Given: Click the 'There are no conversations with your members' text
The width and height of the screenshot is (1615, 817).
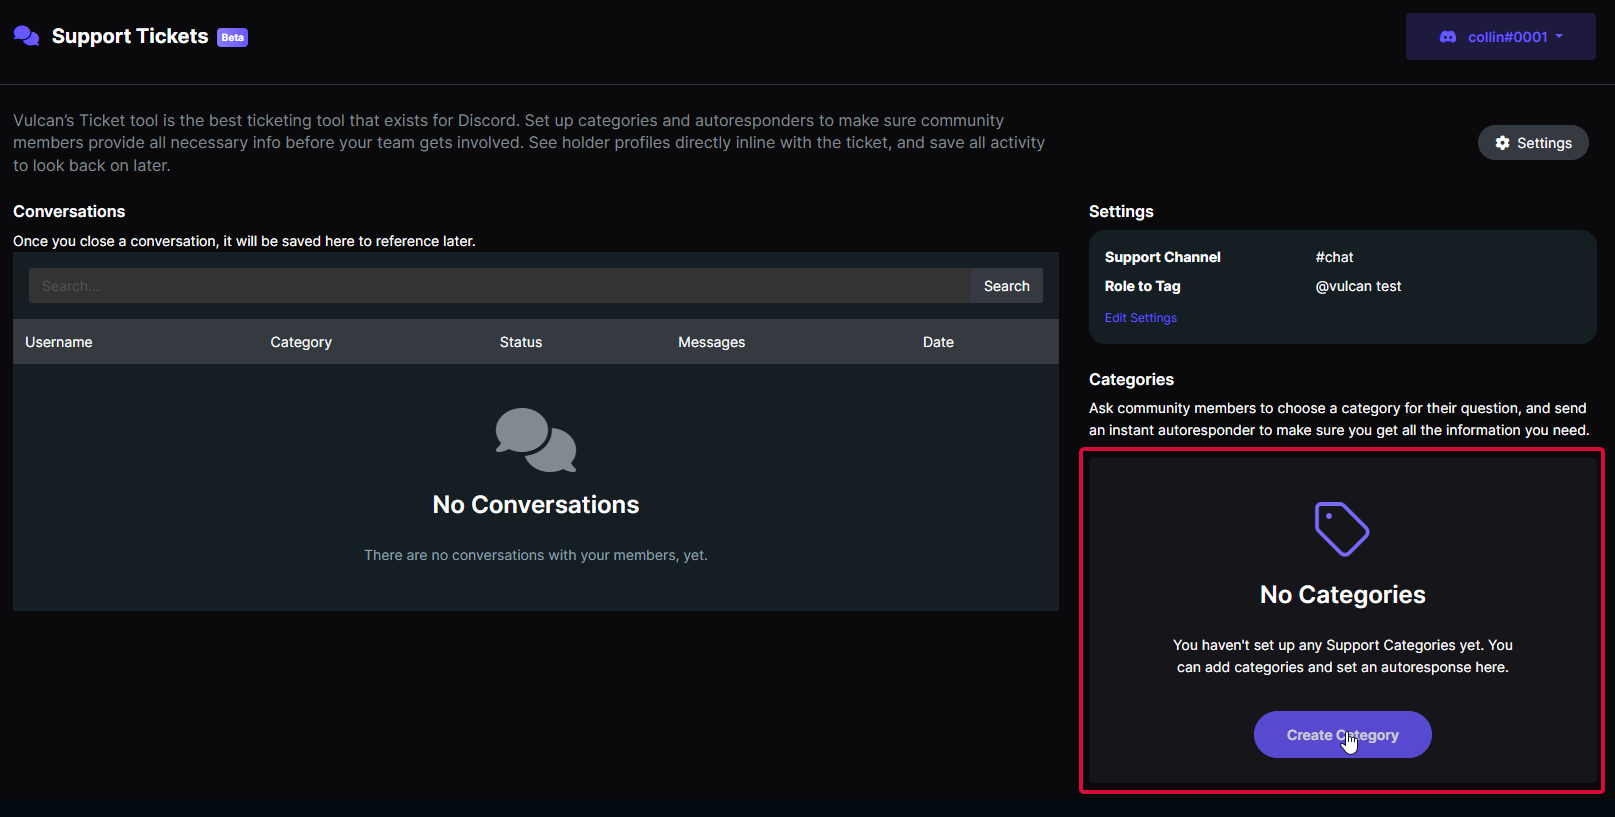Looking at the screenshot, I should tap(536, 555).
